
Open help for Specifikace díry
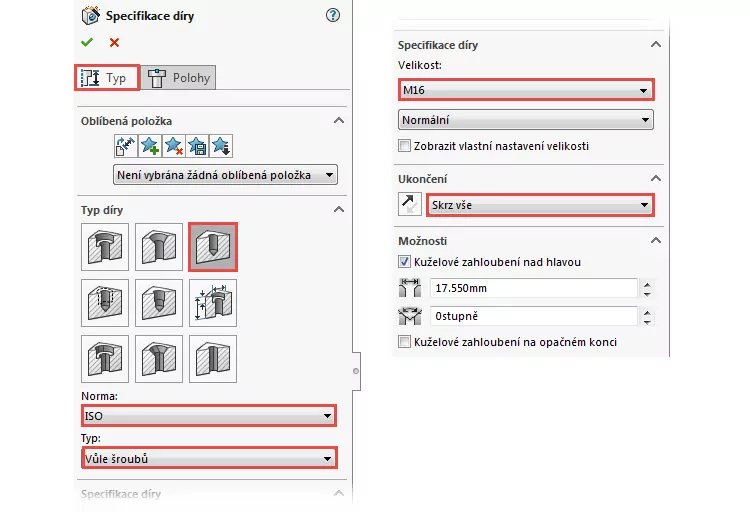(x=333, y=15)
